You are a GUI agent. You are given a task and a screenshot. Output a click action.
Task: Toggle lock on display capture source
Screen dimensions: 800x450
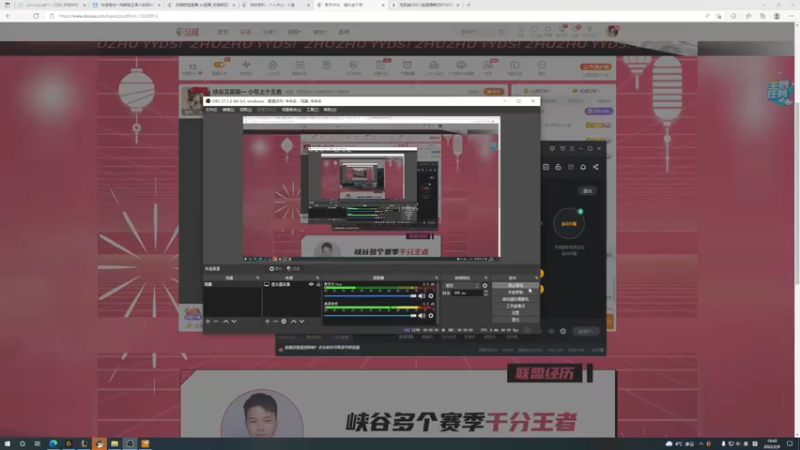coord(318,284)
